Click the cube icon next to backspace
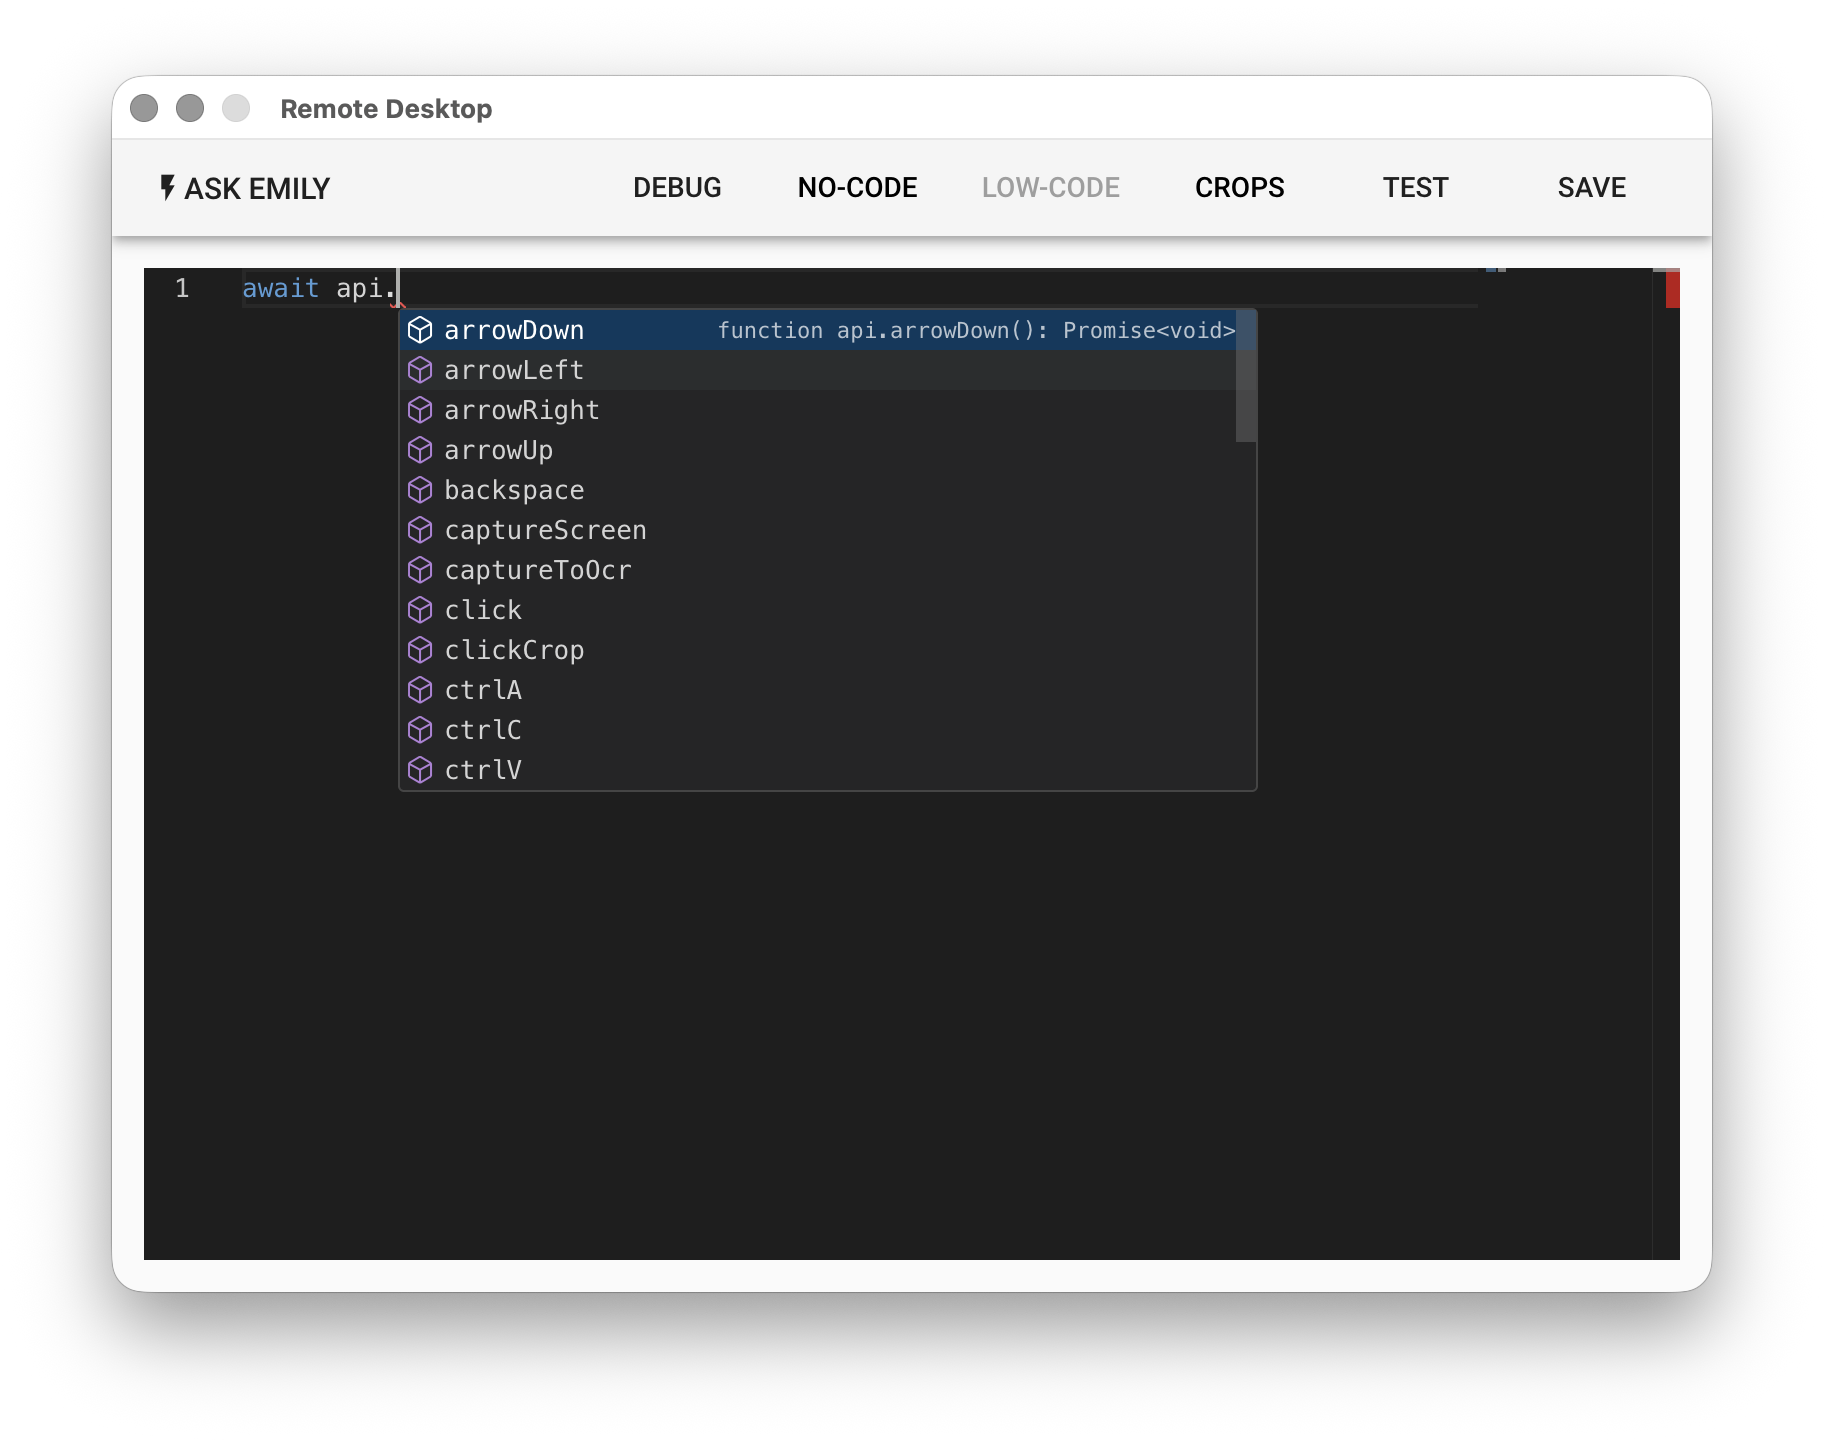The height and width of the screenshot is (1440, 1824). coord(420,490)
